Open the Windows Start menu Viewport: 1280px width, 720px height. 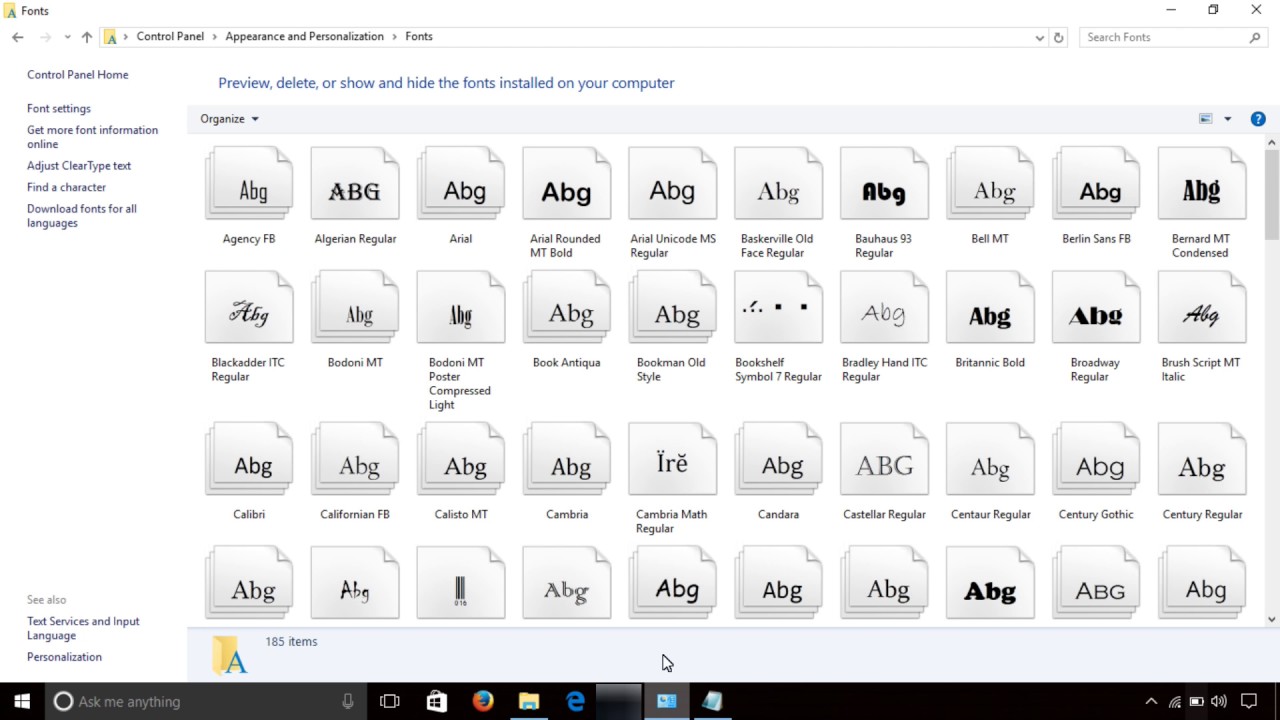click(22, 701)
